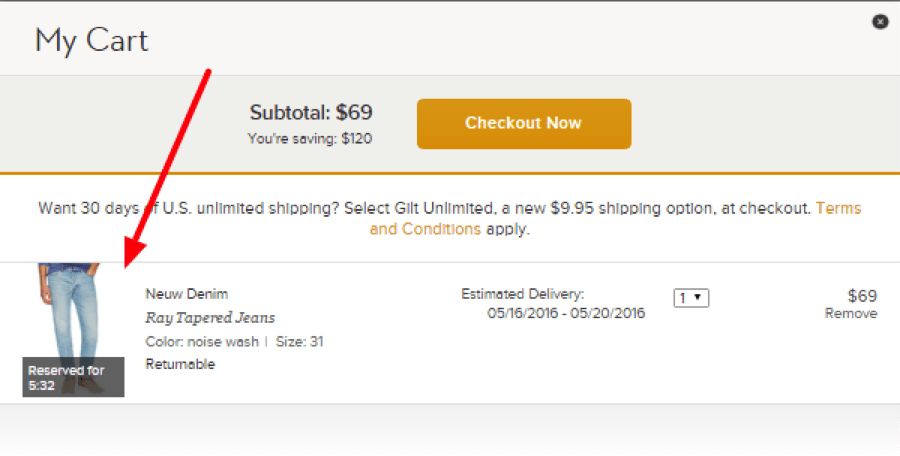Click the You're saving $120 text
This screenshot has height=456, width=900.
pos(310,138)
